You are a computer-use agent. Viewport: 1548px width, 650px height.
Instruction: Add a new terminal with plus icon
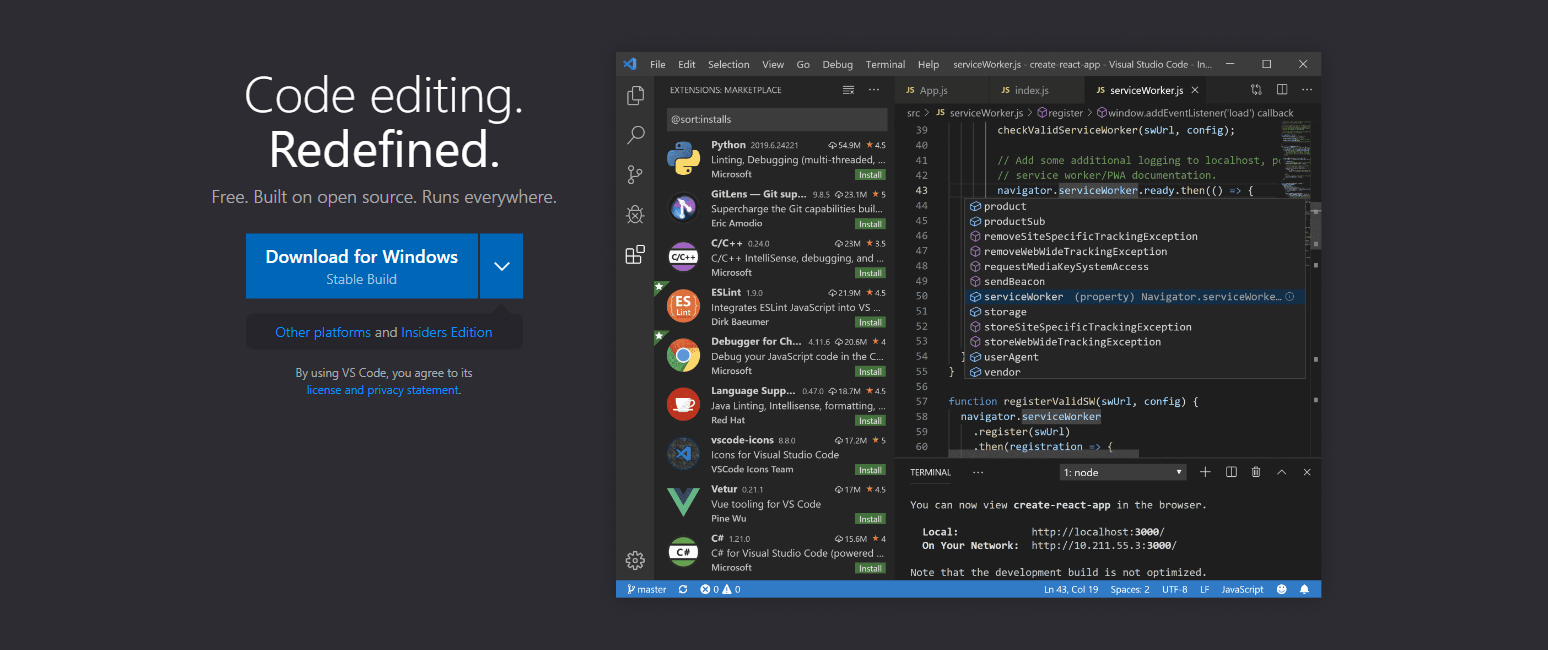(x=1205, y=472)
